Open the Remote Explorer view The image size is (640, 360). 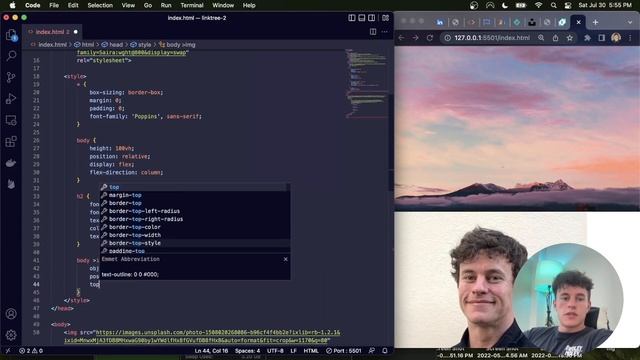(11, 120)
